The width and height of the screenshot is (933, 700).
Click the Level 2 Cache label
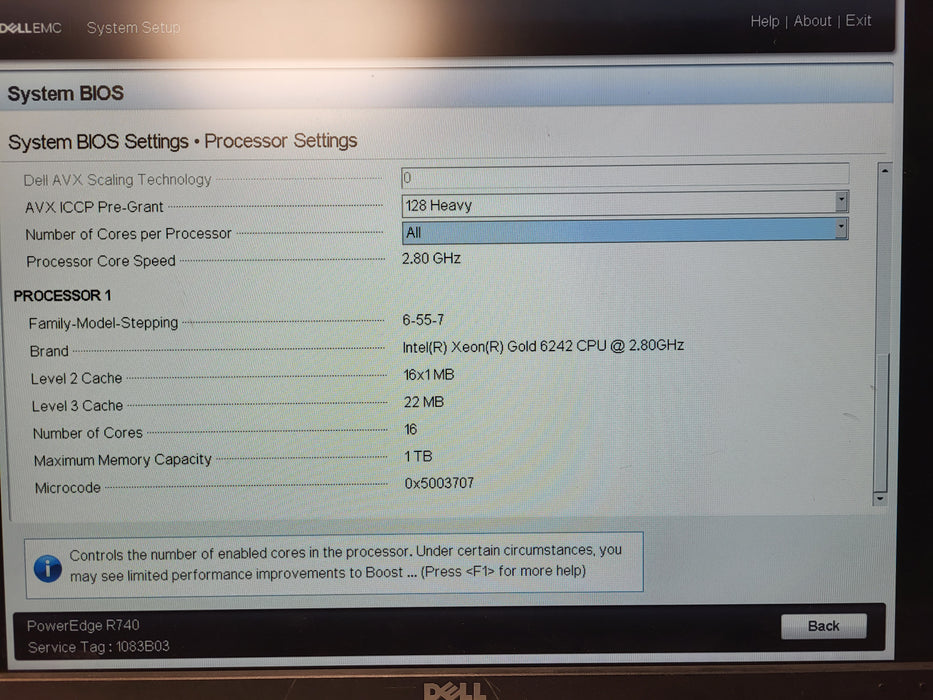[77, 379]
